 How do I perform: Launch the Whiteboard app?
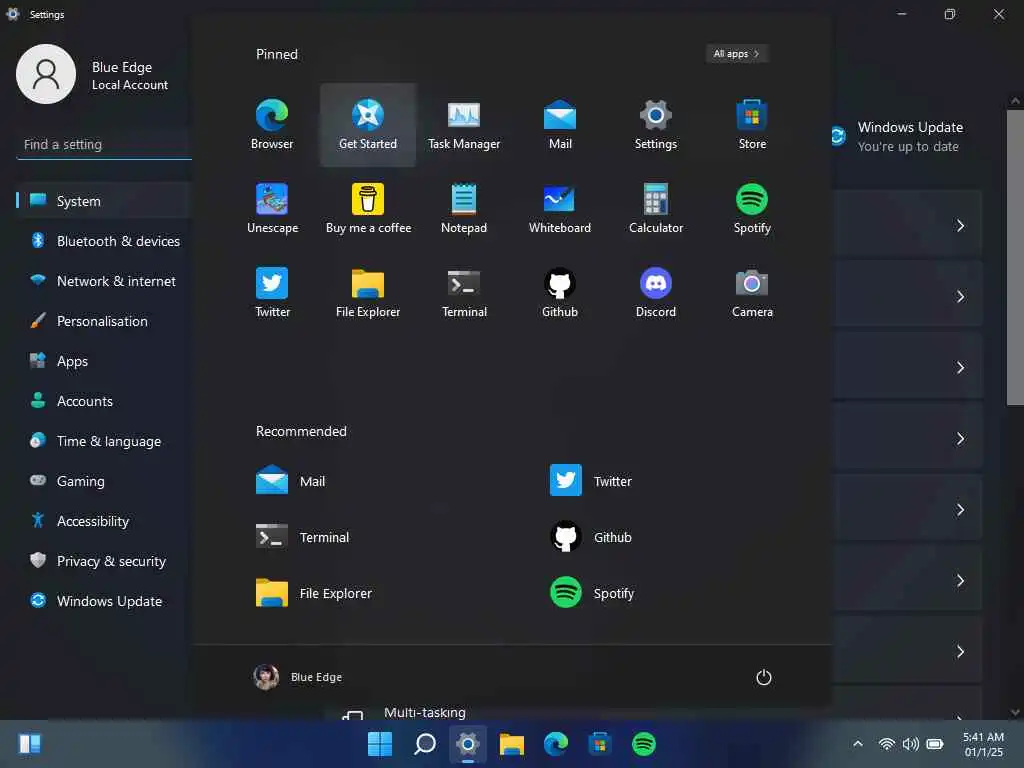coord(560,209)
